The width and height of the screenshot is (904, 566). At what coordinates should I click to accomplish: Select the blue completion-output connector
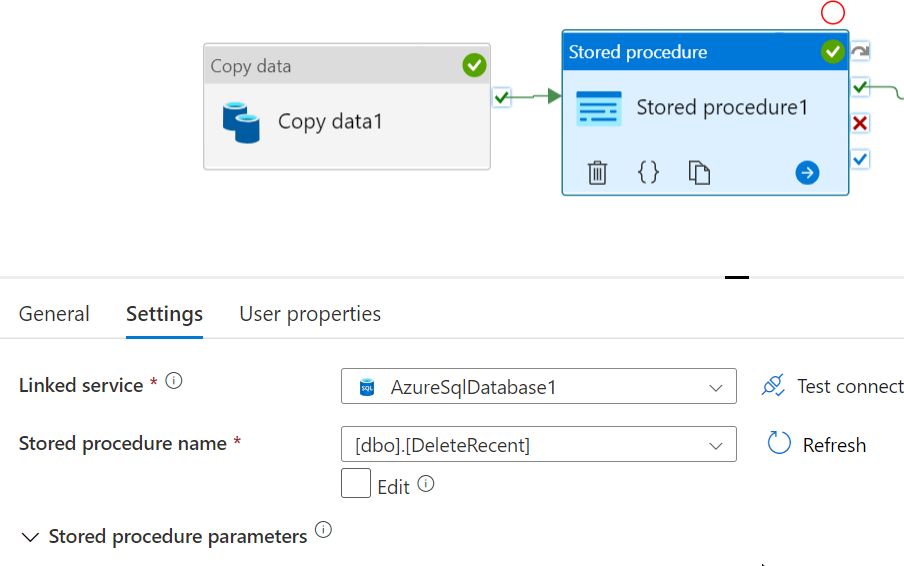(860, 159)
